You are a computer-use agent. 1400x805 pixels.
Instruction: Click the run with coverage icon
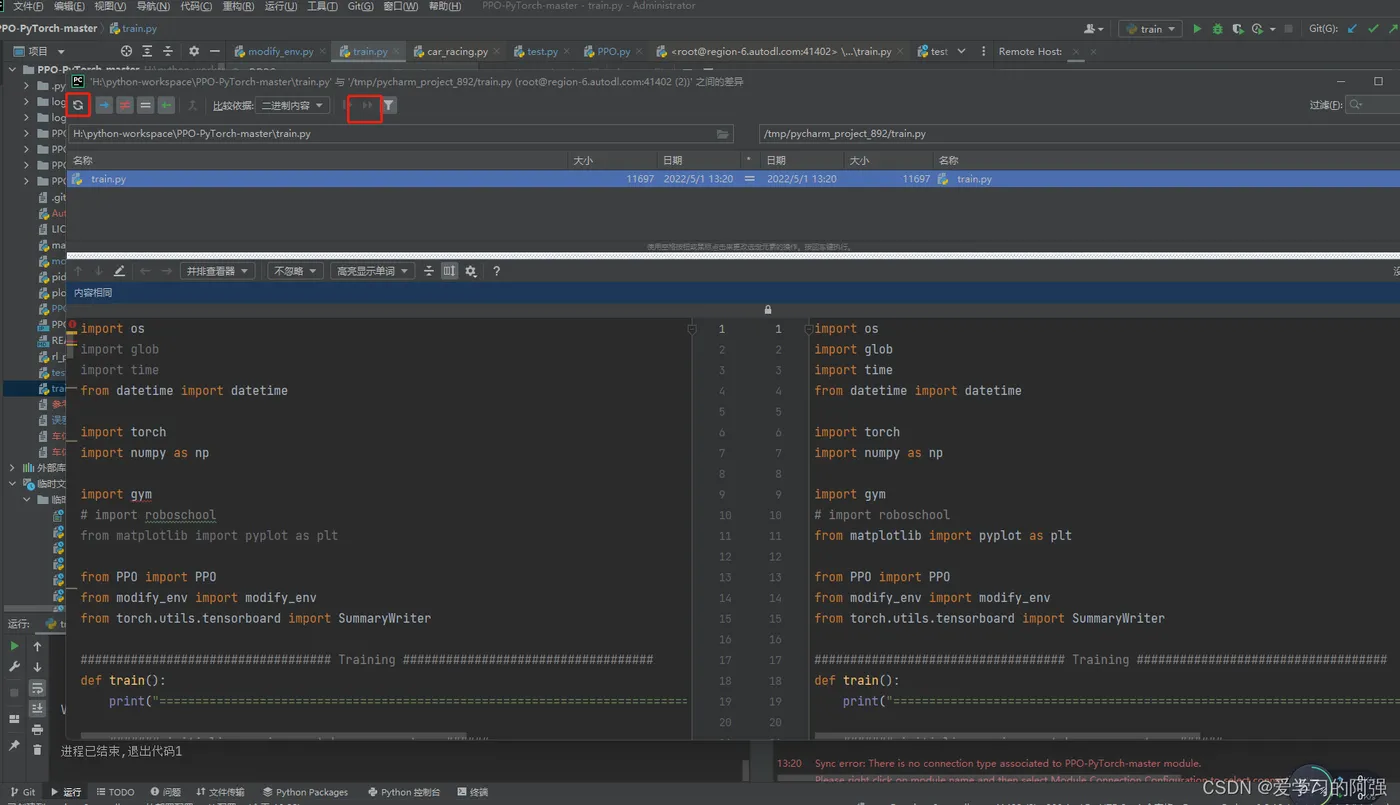(x=1238, y=29)
